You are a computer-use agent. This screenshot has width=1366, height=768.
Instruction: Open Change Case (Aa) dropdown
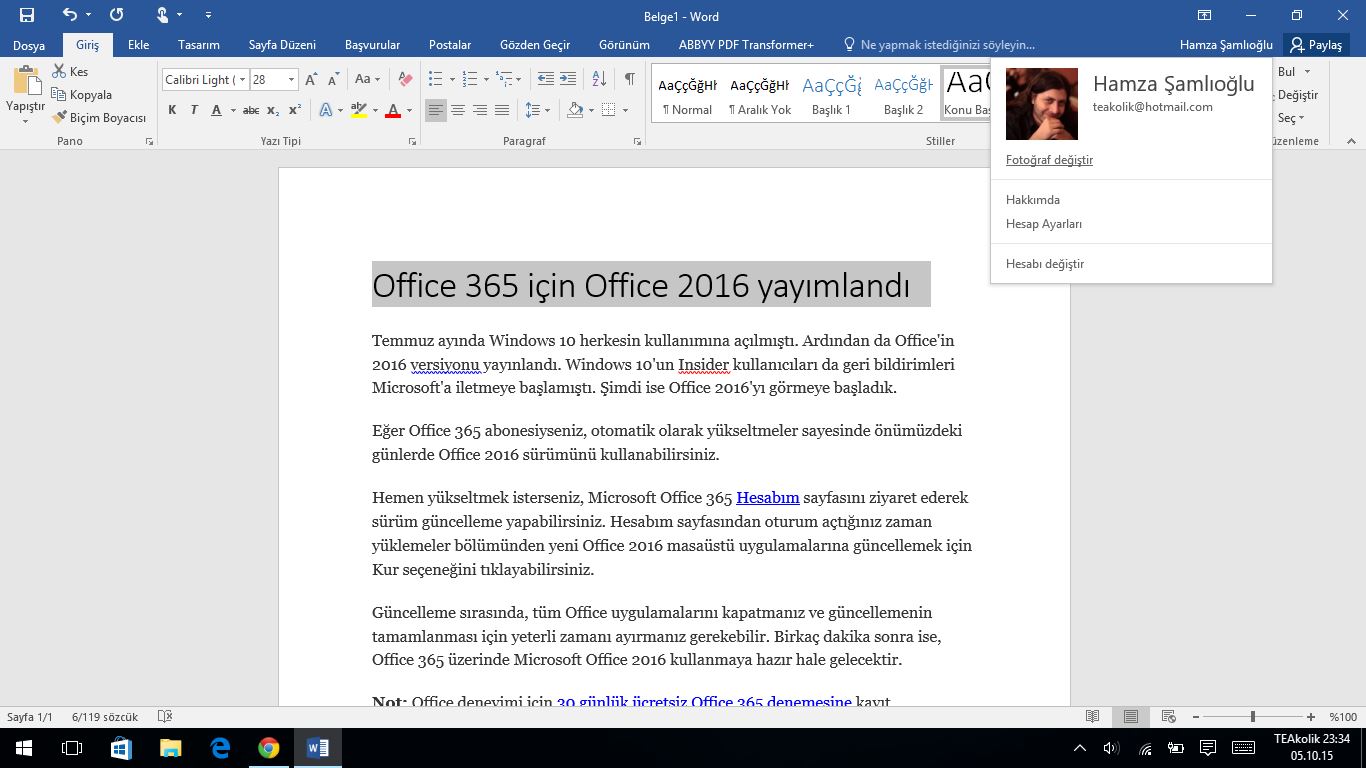(x=367, y=79)
